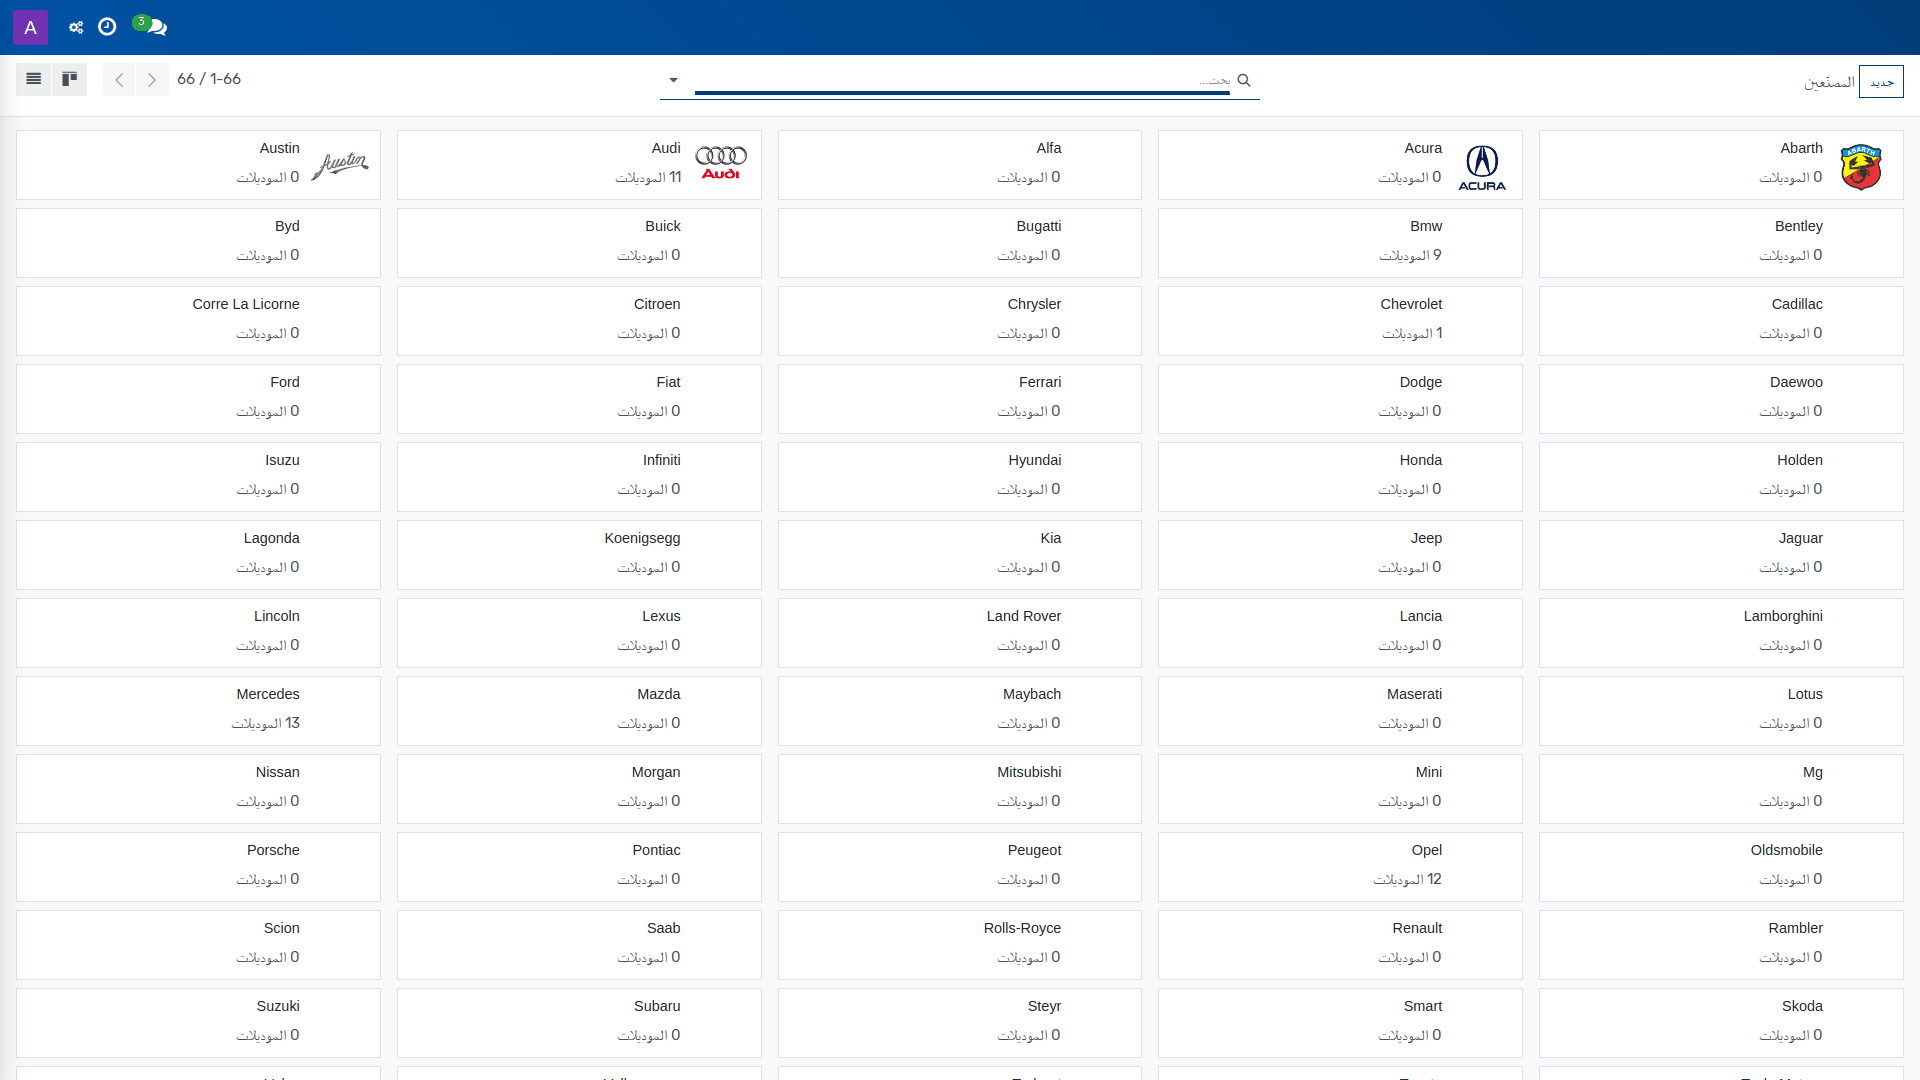View the Renault manufacturer record

point(1340,945)
